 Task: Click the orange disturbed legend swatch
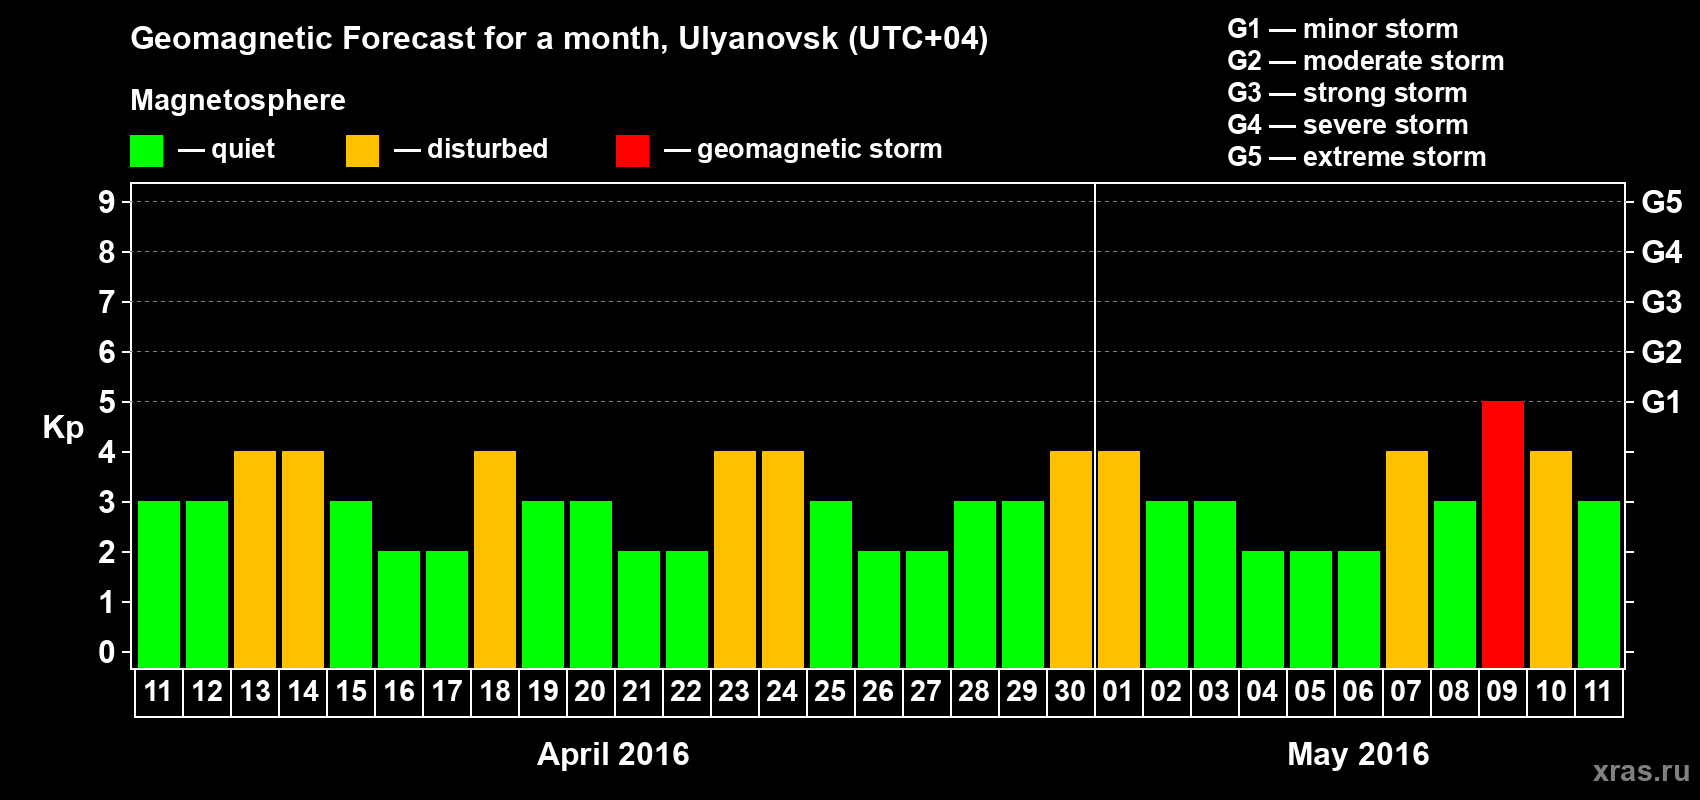point(362,151)
